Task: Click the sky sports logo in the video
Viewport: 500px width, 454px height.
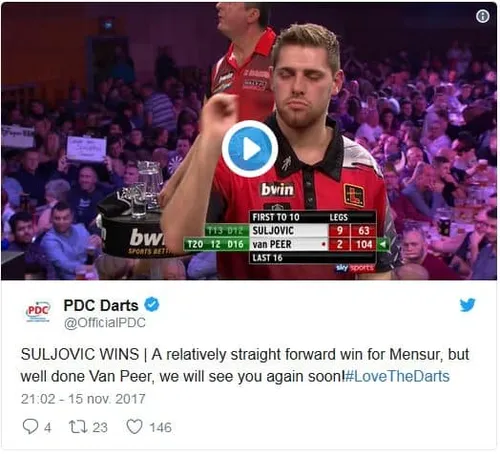Action: click(x=354, y=268)
